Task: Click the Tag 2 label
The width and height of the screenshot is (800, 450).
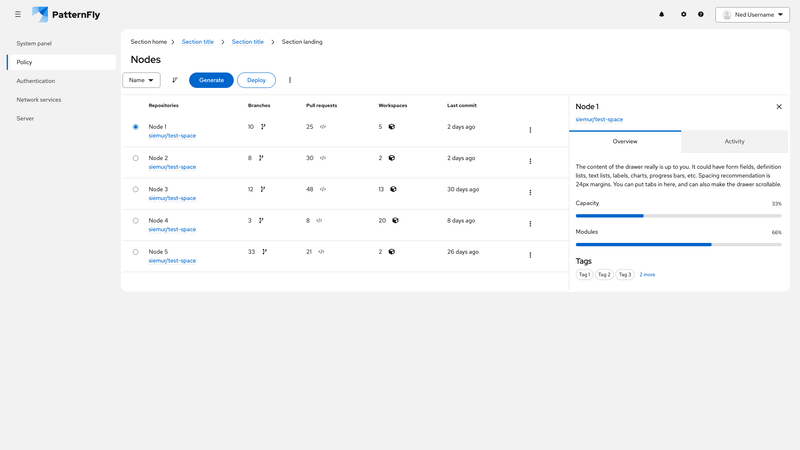Action: click(604, 274)
